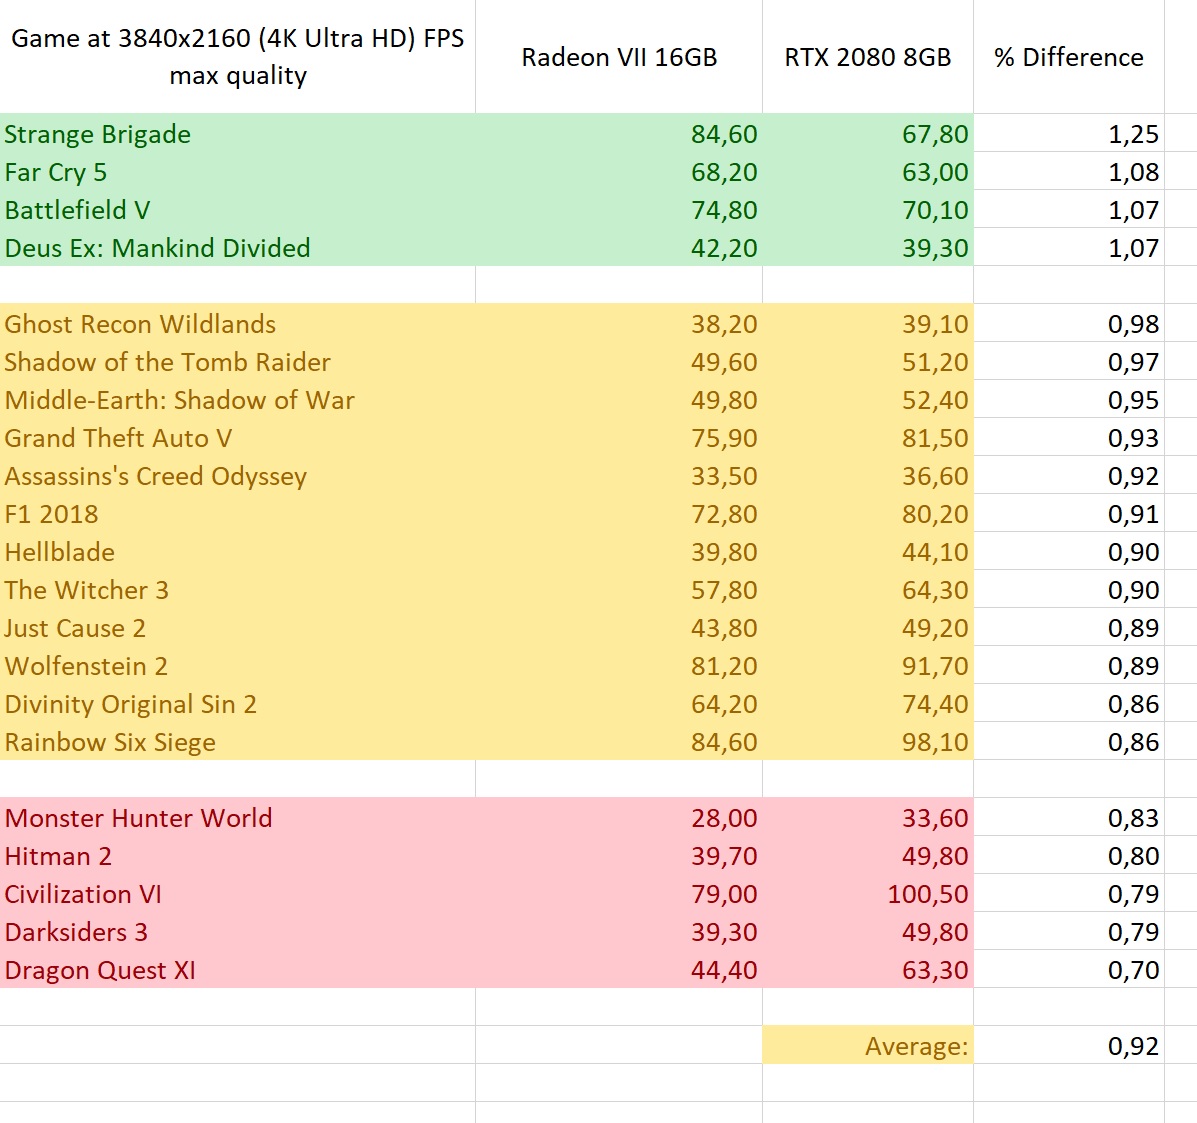Screen dimensions: 1197x1123
Task: Click Strange Brigade's Radeon VII value 84,60
Action: pos(619,133)
